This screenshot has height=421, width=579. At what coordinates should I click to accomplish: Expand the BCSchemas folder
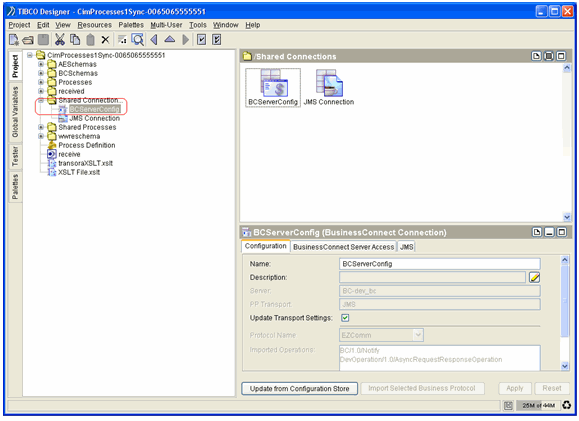[41, 73]
